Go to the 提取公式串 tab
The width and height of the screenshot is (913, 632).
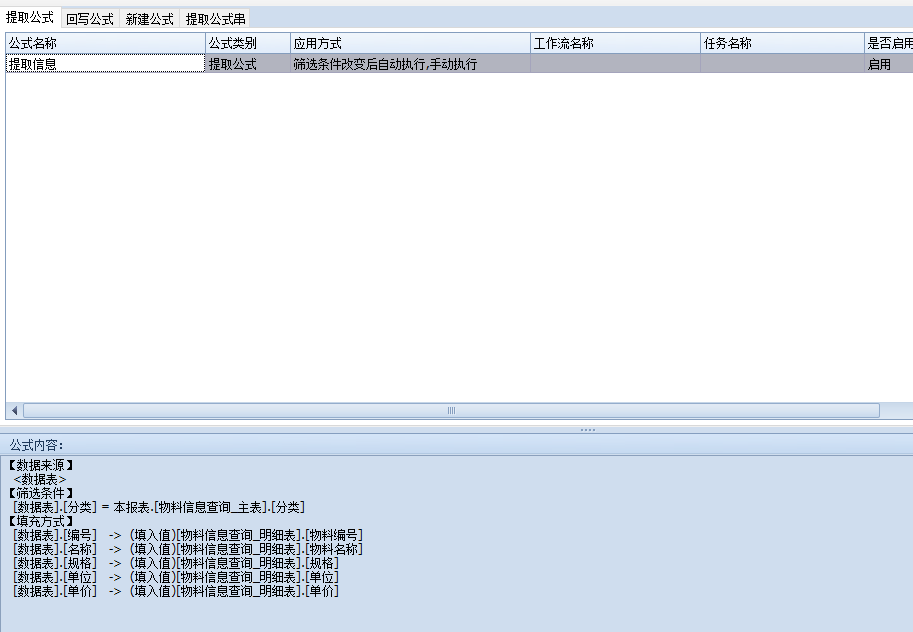[215, 19]
